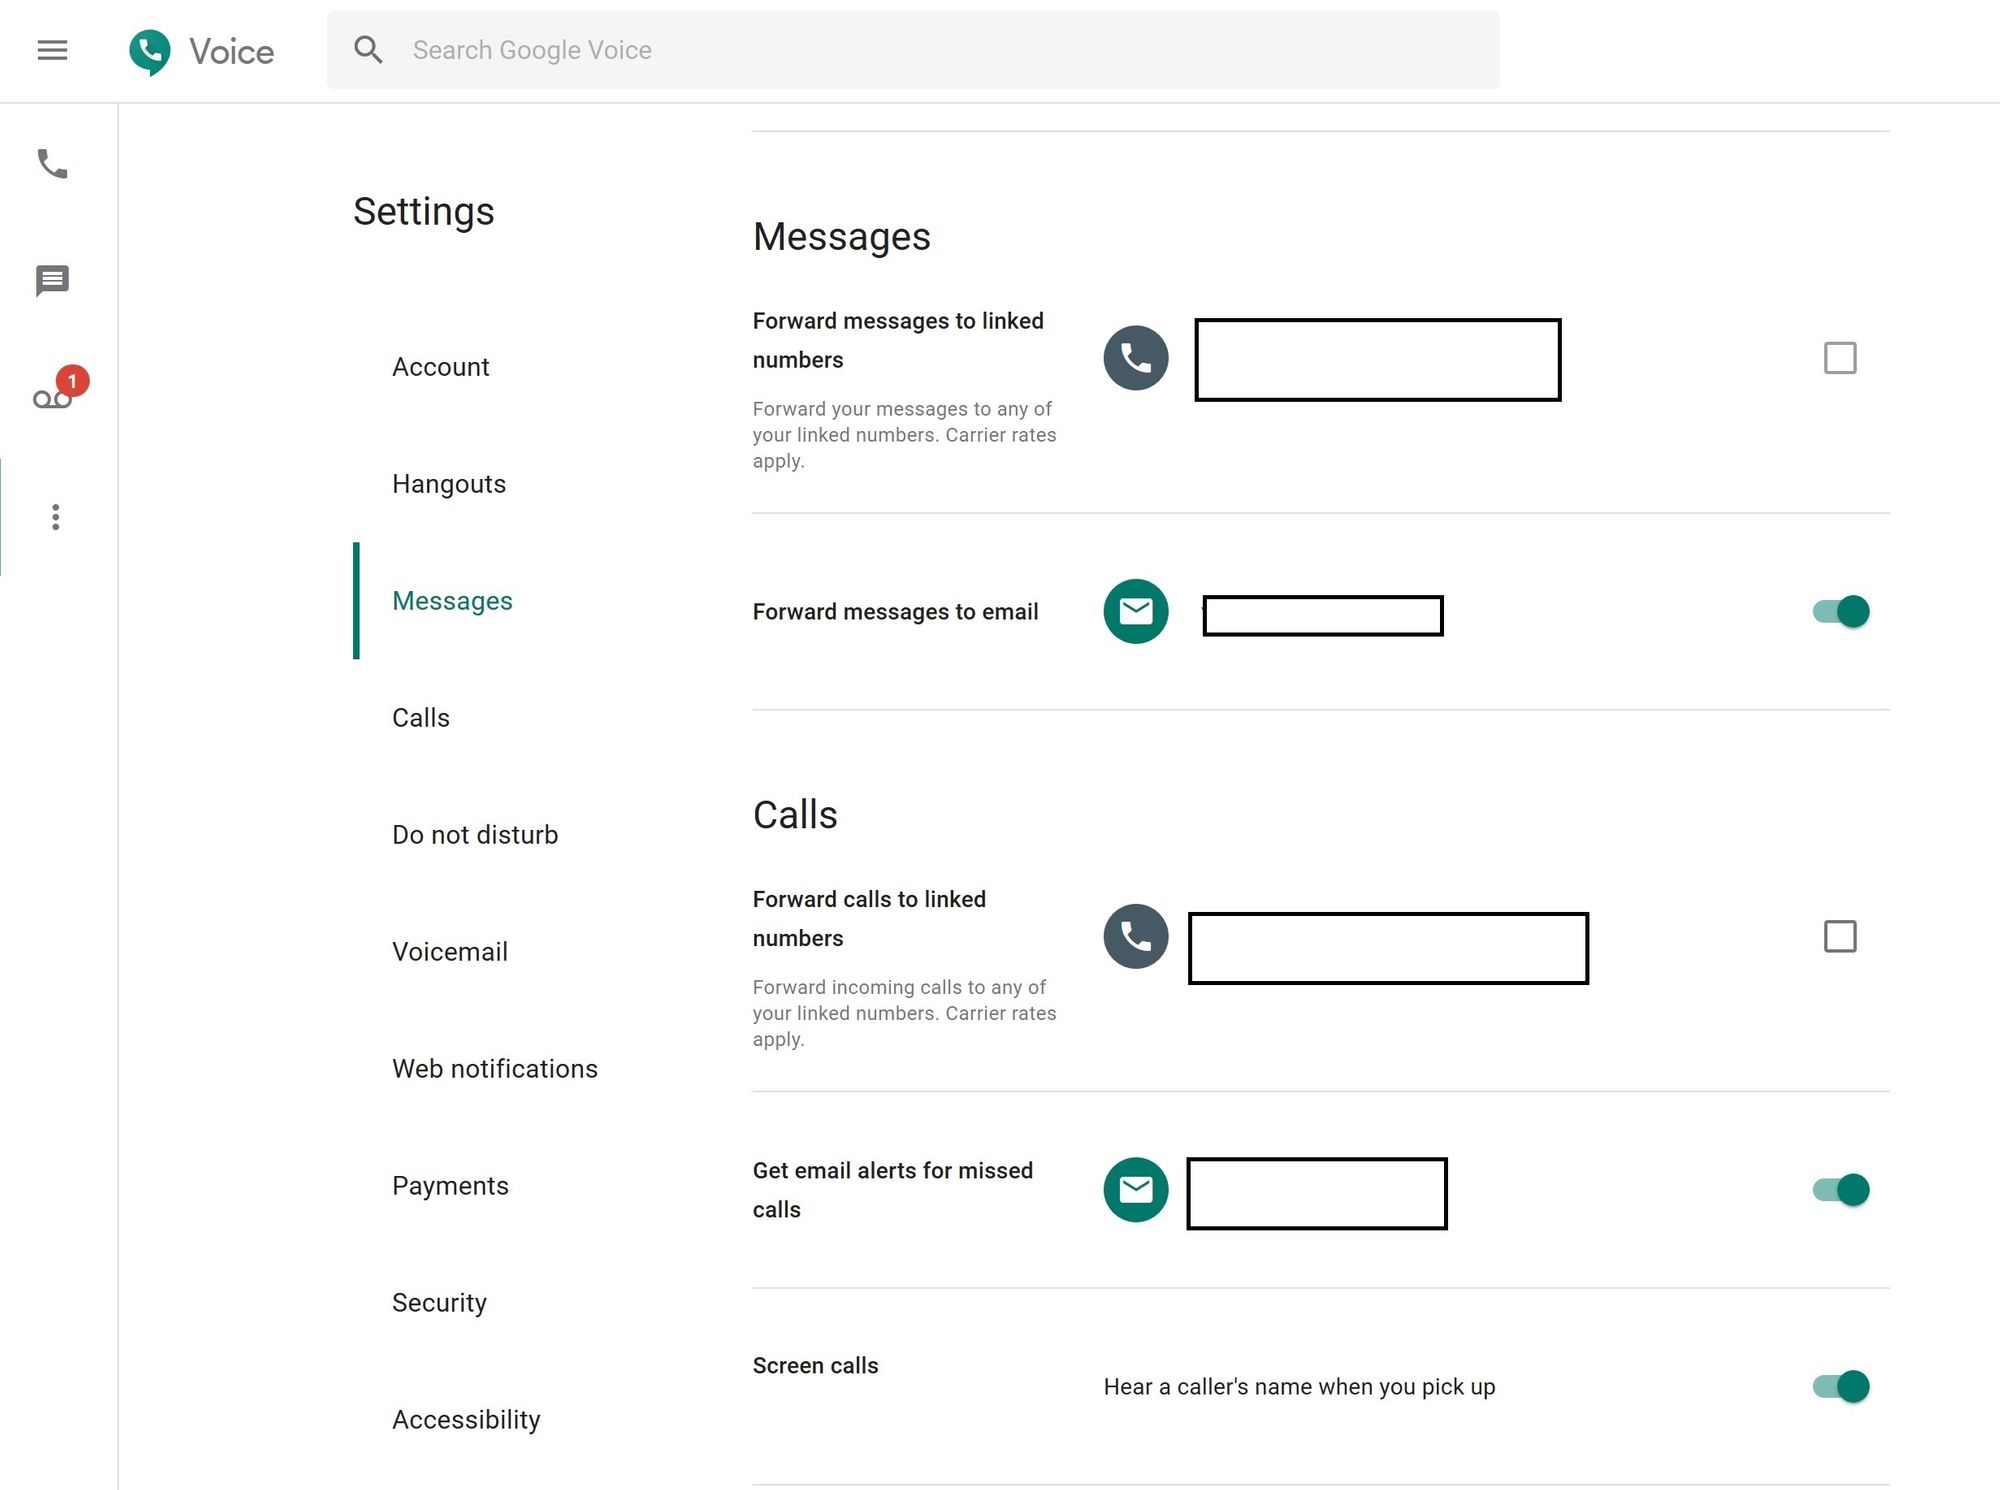
Task: Enable Forward messages to linked numbers checkbox
Action: click(x=1839, y=357)
